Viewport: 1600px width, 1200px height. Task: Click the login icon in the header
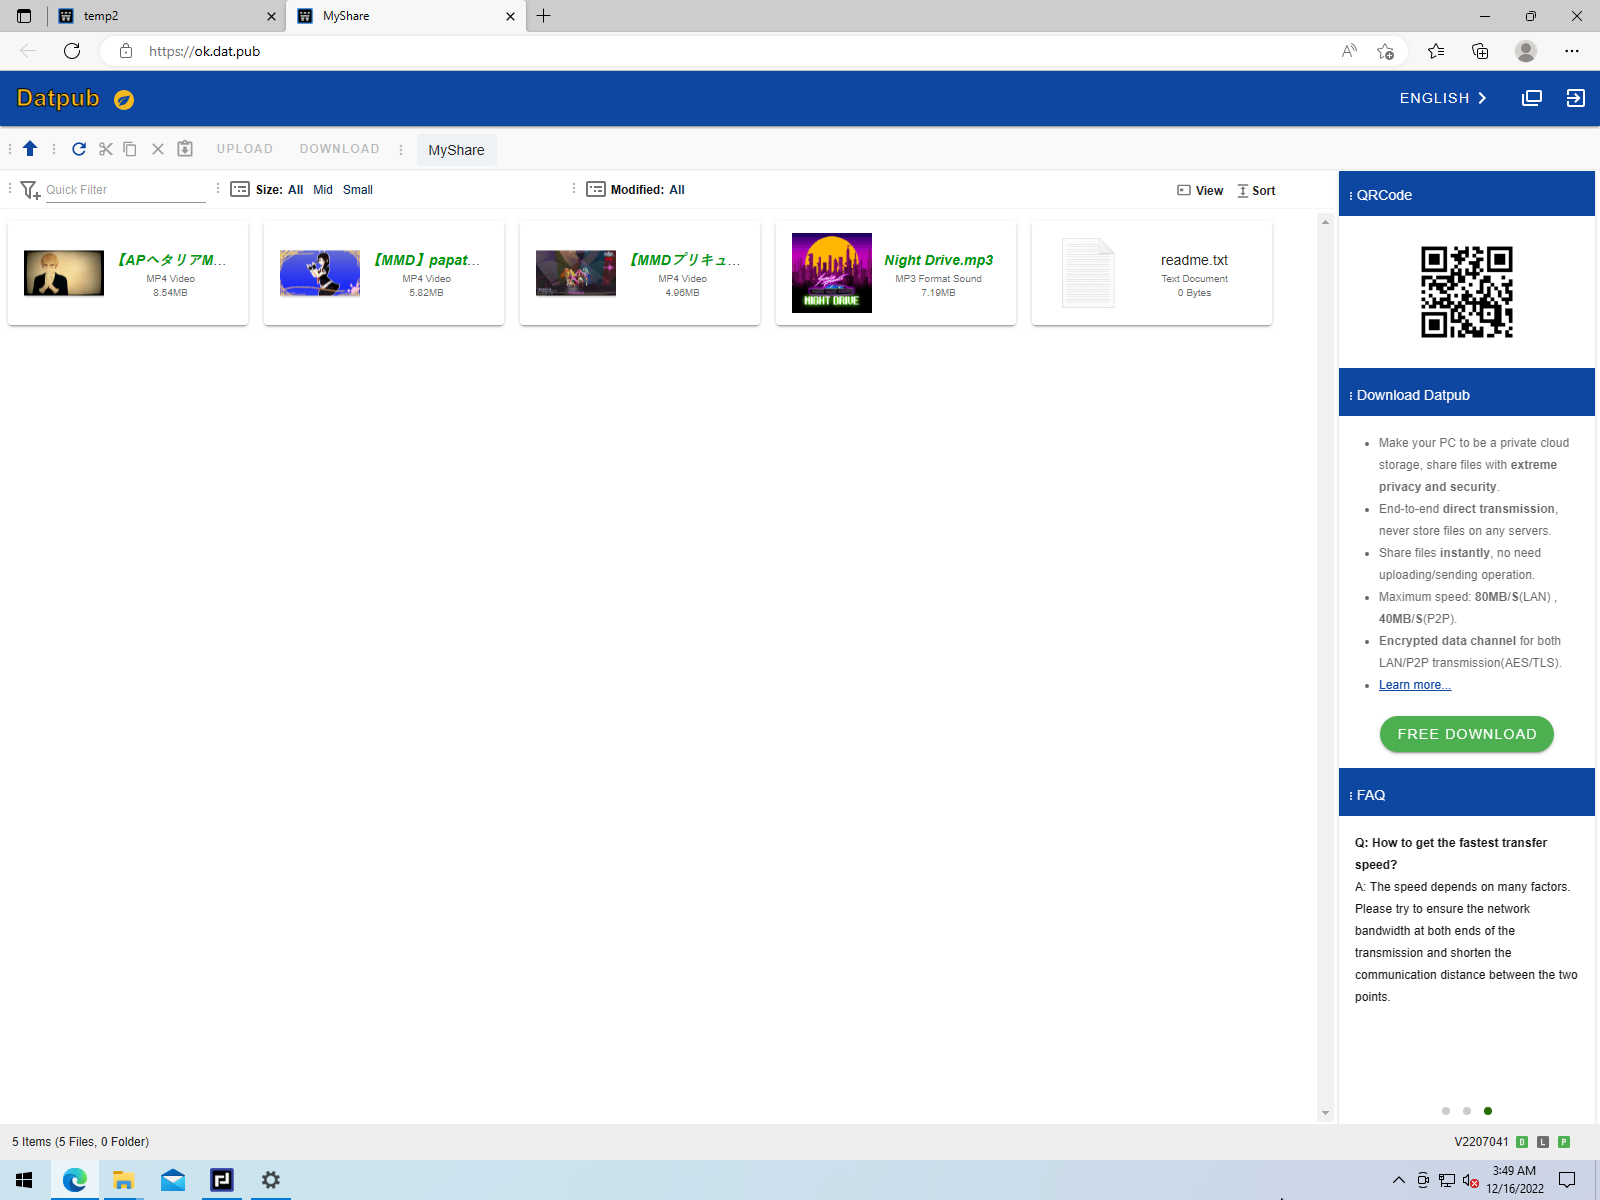pyautogui.click(x=1576, y=98)
